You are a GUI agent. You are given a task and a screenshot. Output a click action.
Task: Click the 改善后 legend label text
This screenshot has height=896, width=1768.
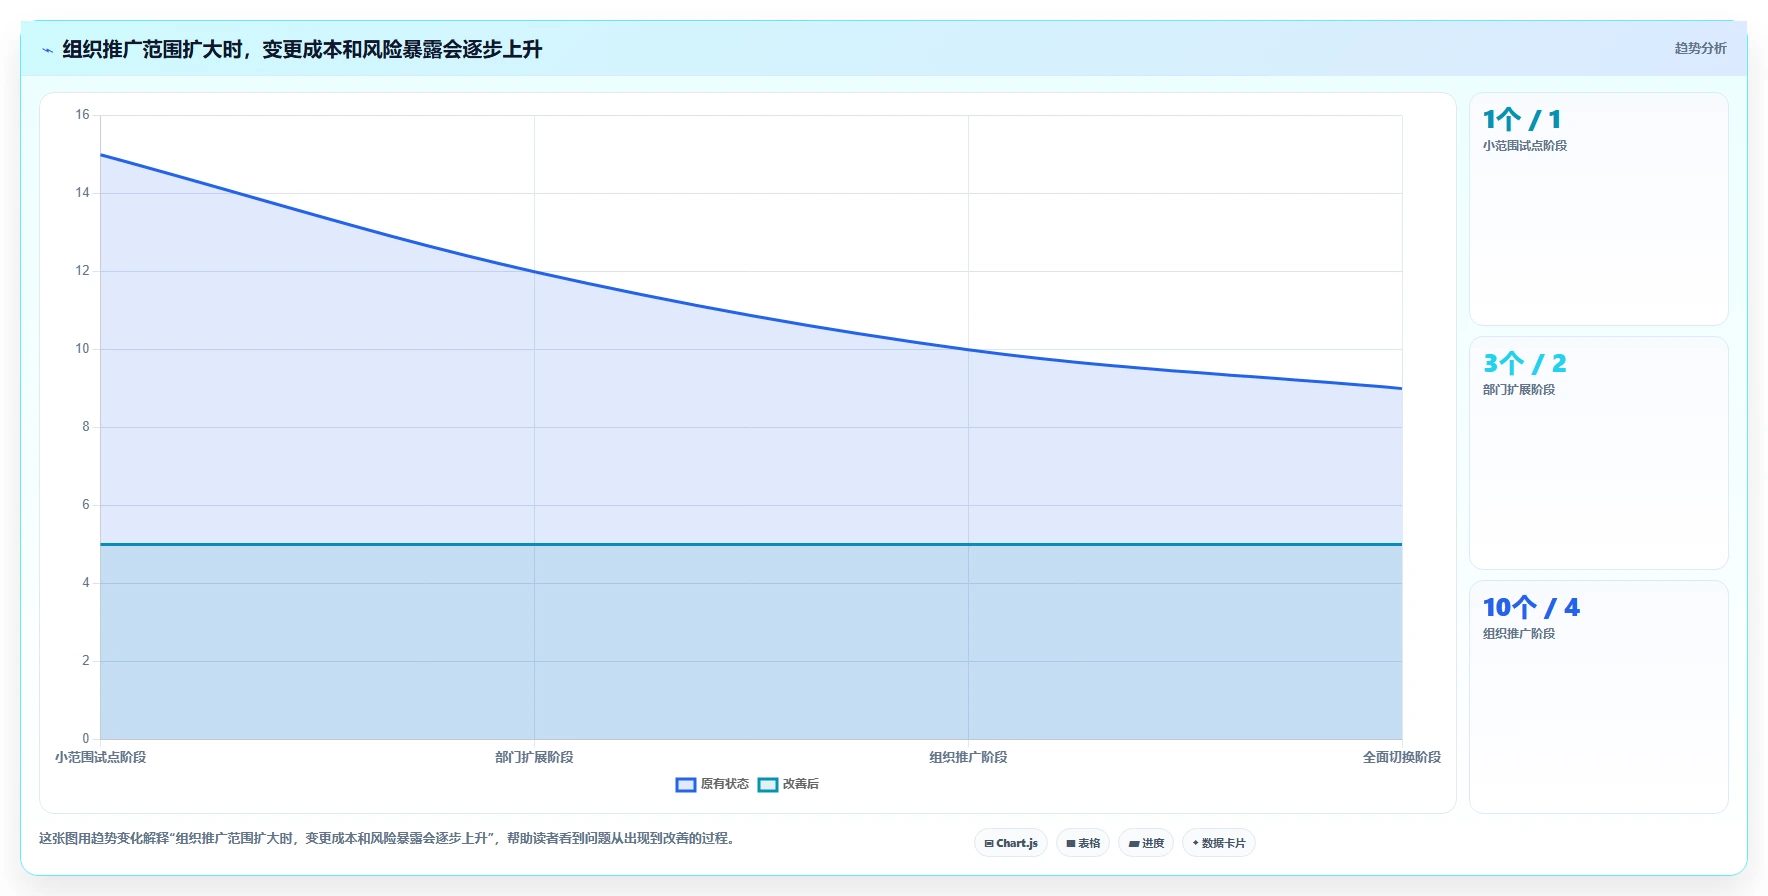point(801,784)
